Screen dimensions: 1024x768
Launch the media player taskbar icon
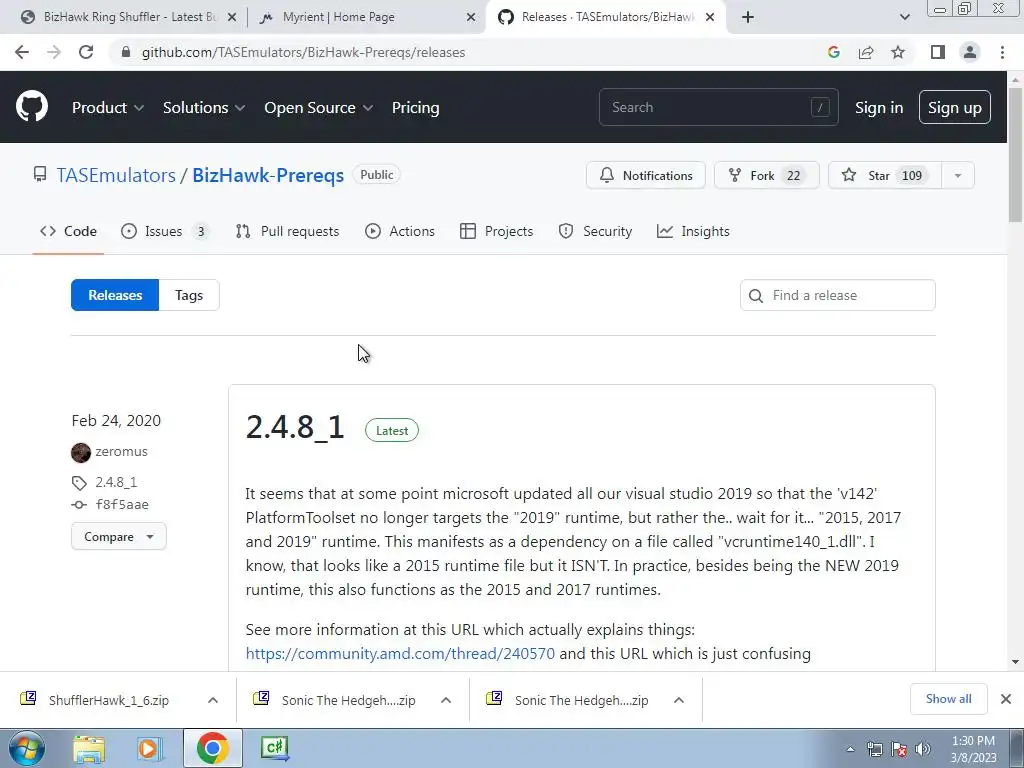coord(149,748)
